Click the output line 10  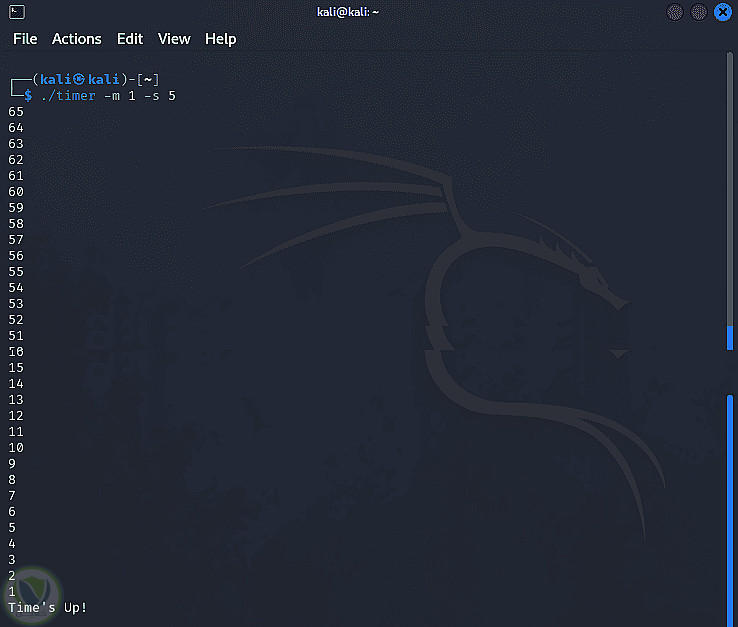coord(16,448)
